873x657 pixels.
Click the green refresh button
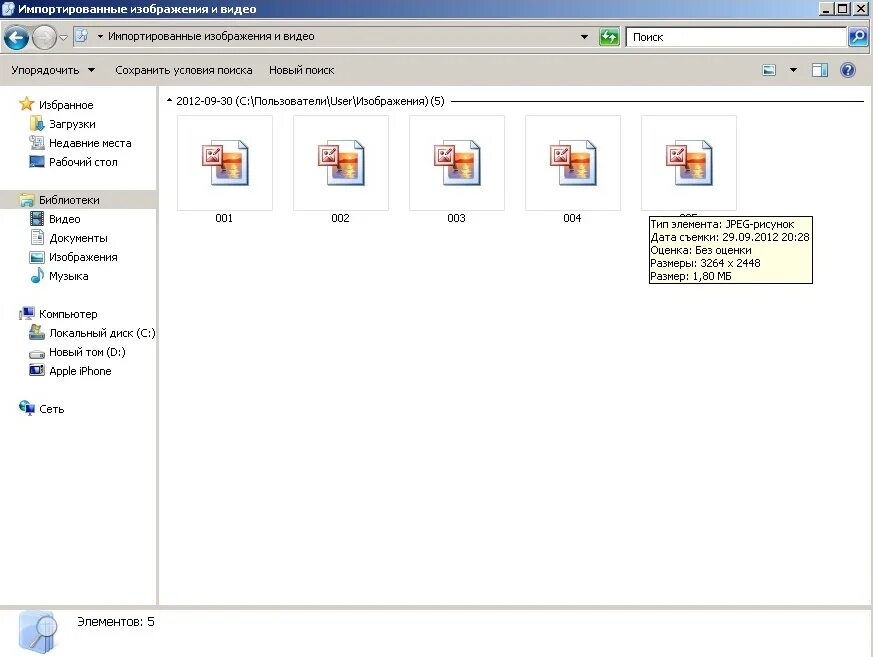pos(609,37)
